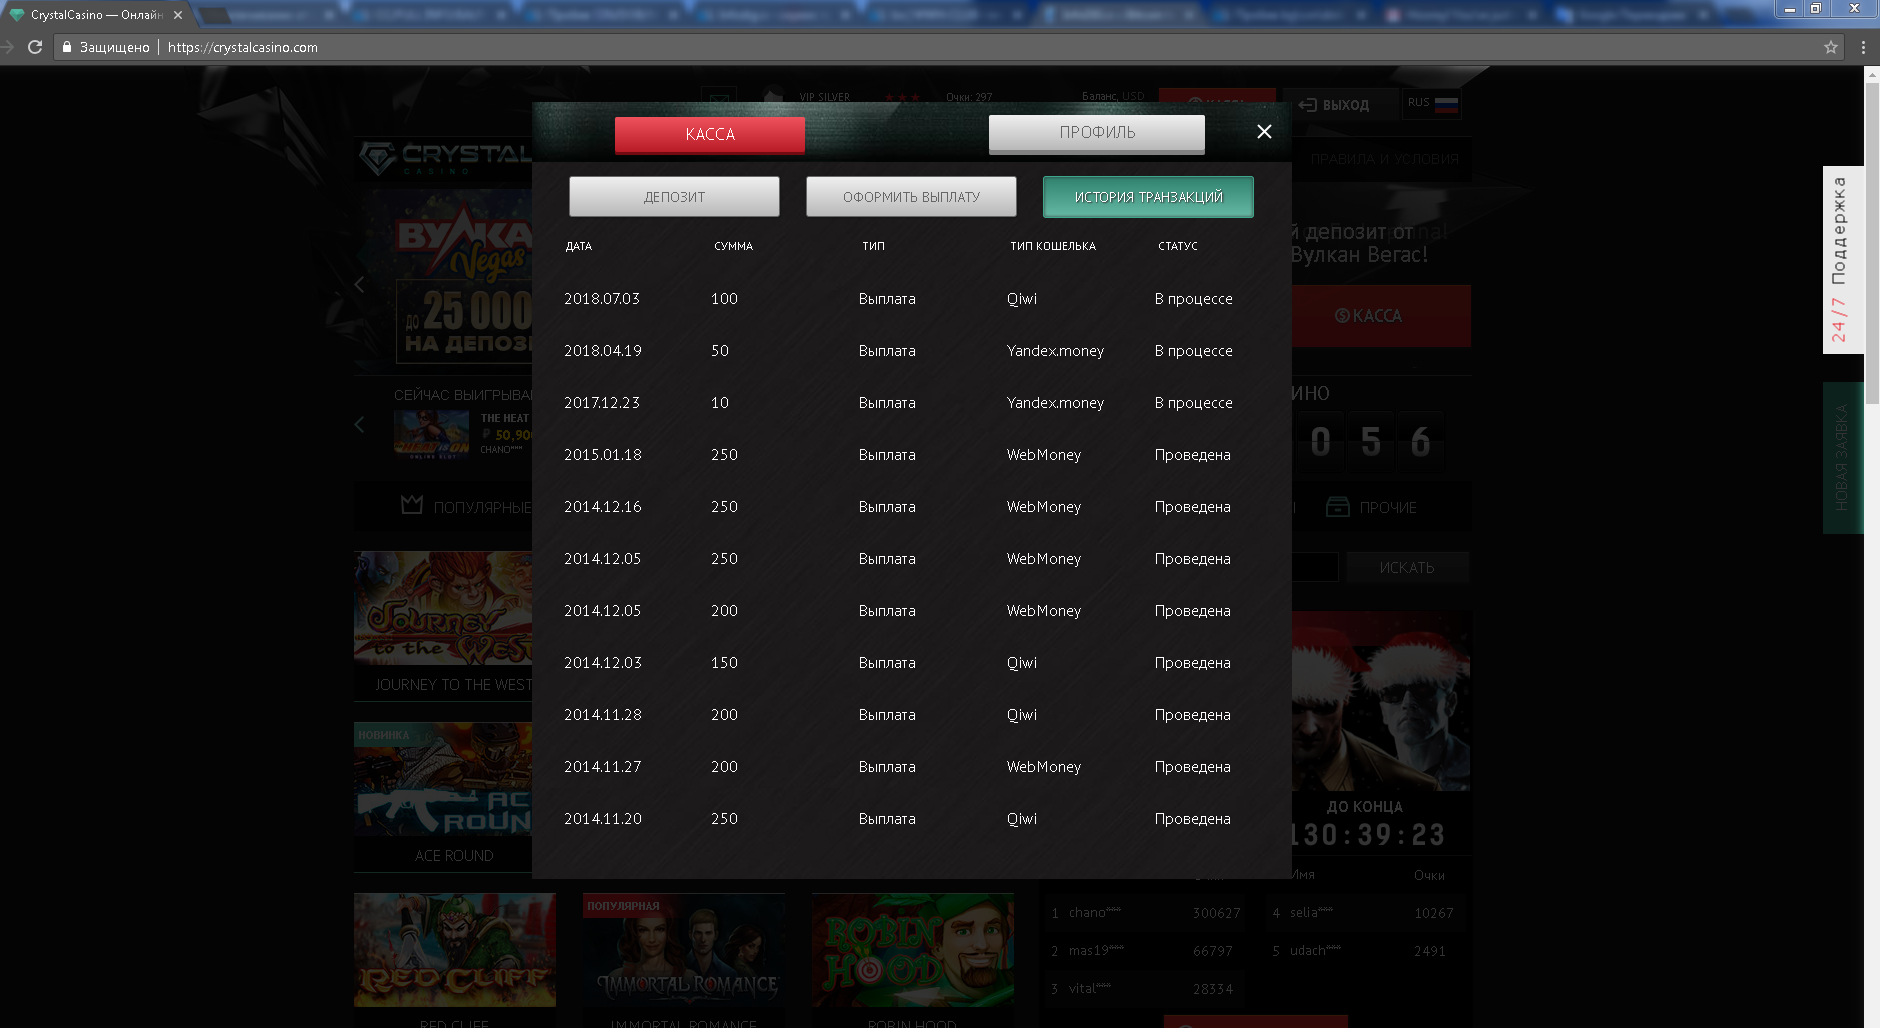Switch to the ПРОФИЛЬ tab

coord(1097,134)
